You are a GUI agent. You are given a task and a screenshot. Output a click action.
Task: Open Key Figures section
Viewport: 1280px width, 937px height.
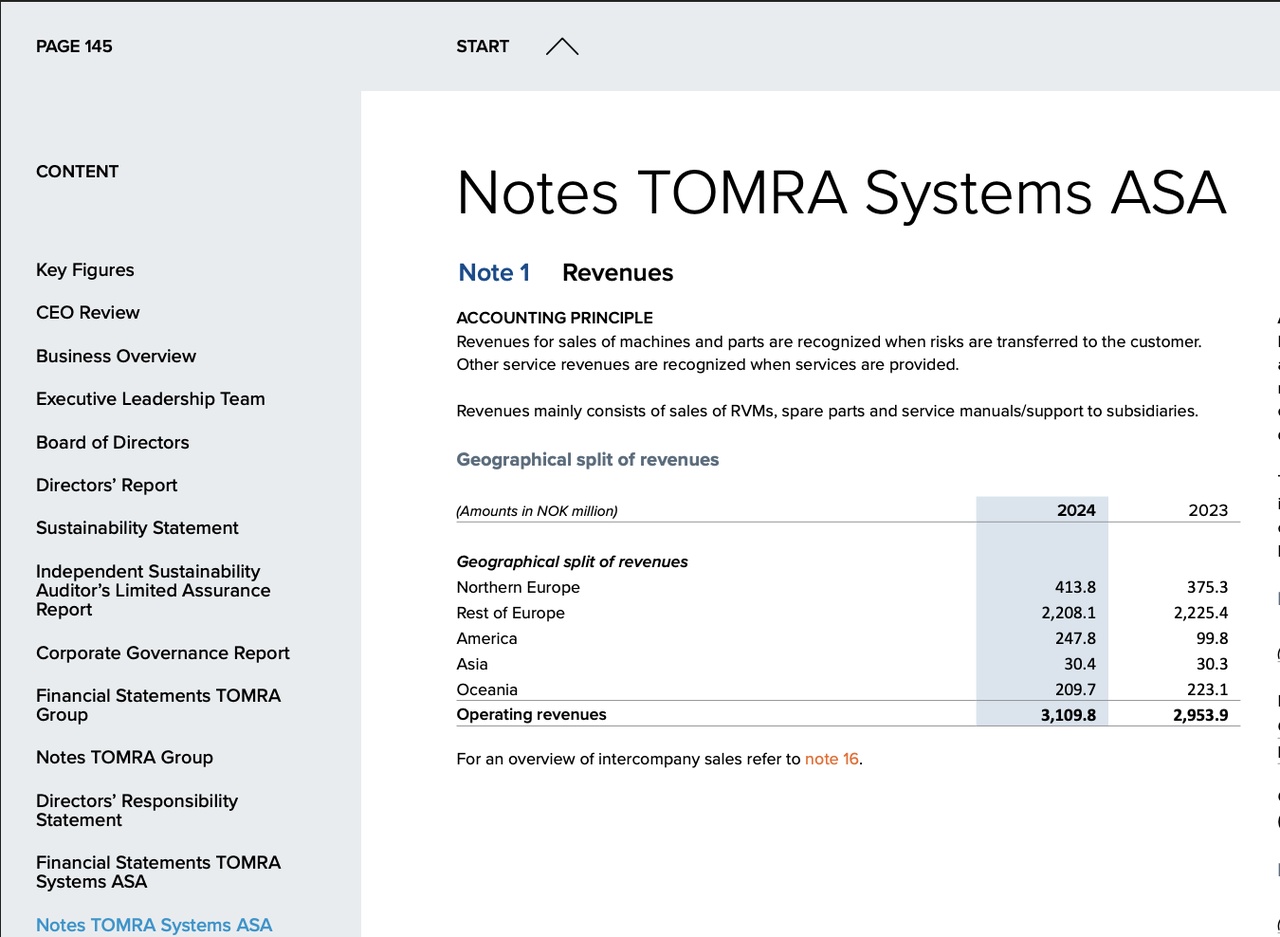(85, 270)
